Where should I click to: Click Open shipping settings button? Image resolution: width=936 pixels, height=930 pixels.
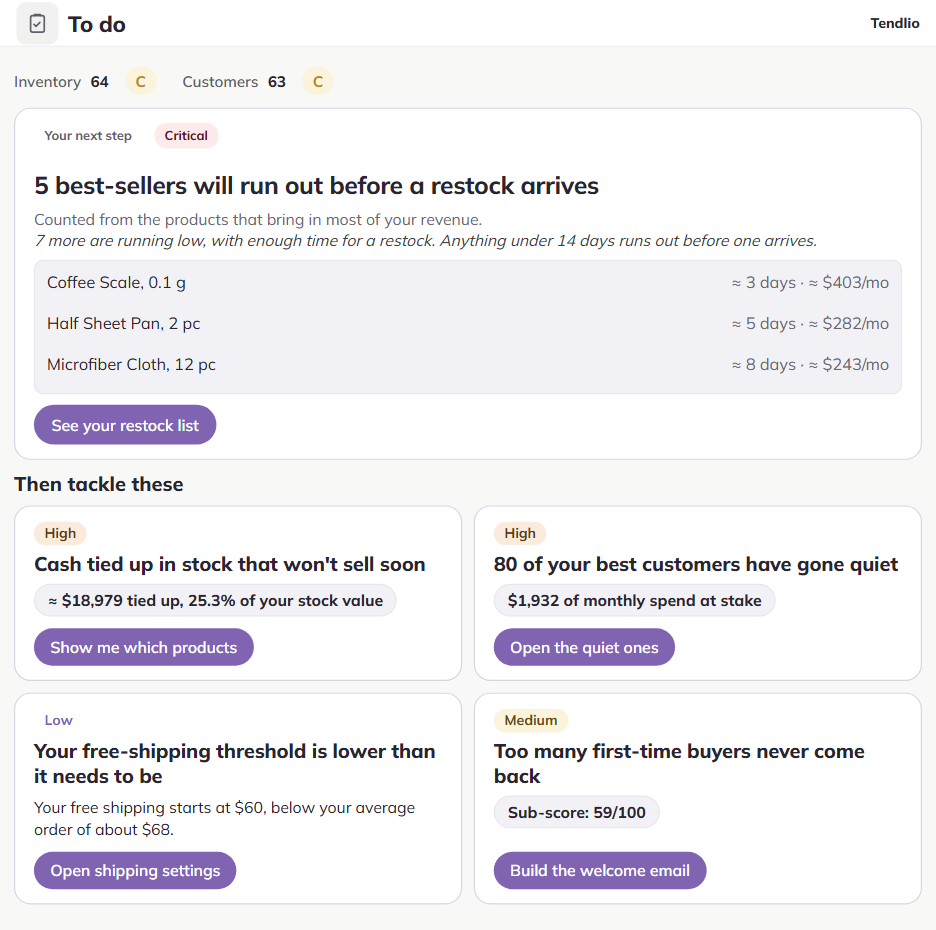(135, 870)
